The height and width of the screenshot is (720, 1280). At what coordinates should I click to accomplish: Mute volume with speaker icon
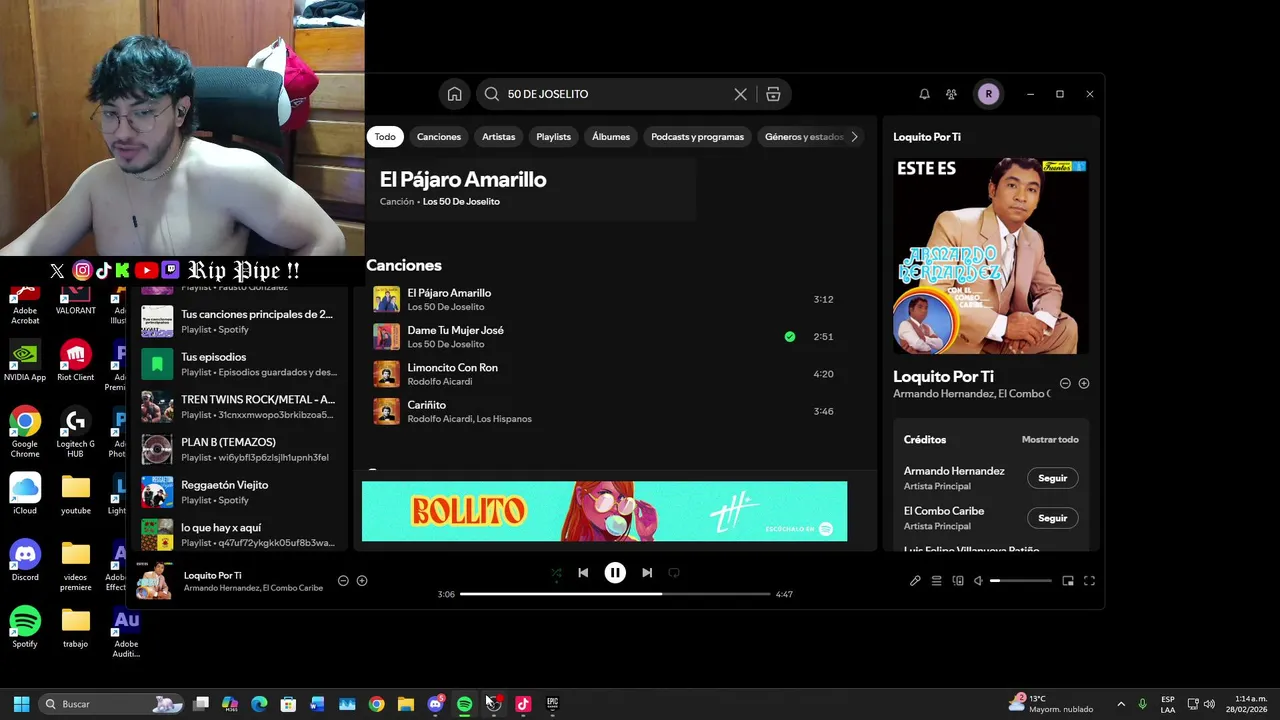(x=979, y=581)
